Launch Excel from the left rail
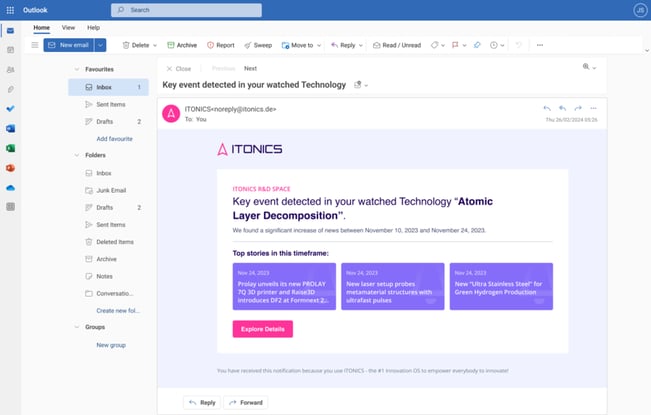The image size is (651, 415). pyautogui.click(x=10, y=148)
